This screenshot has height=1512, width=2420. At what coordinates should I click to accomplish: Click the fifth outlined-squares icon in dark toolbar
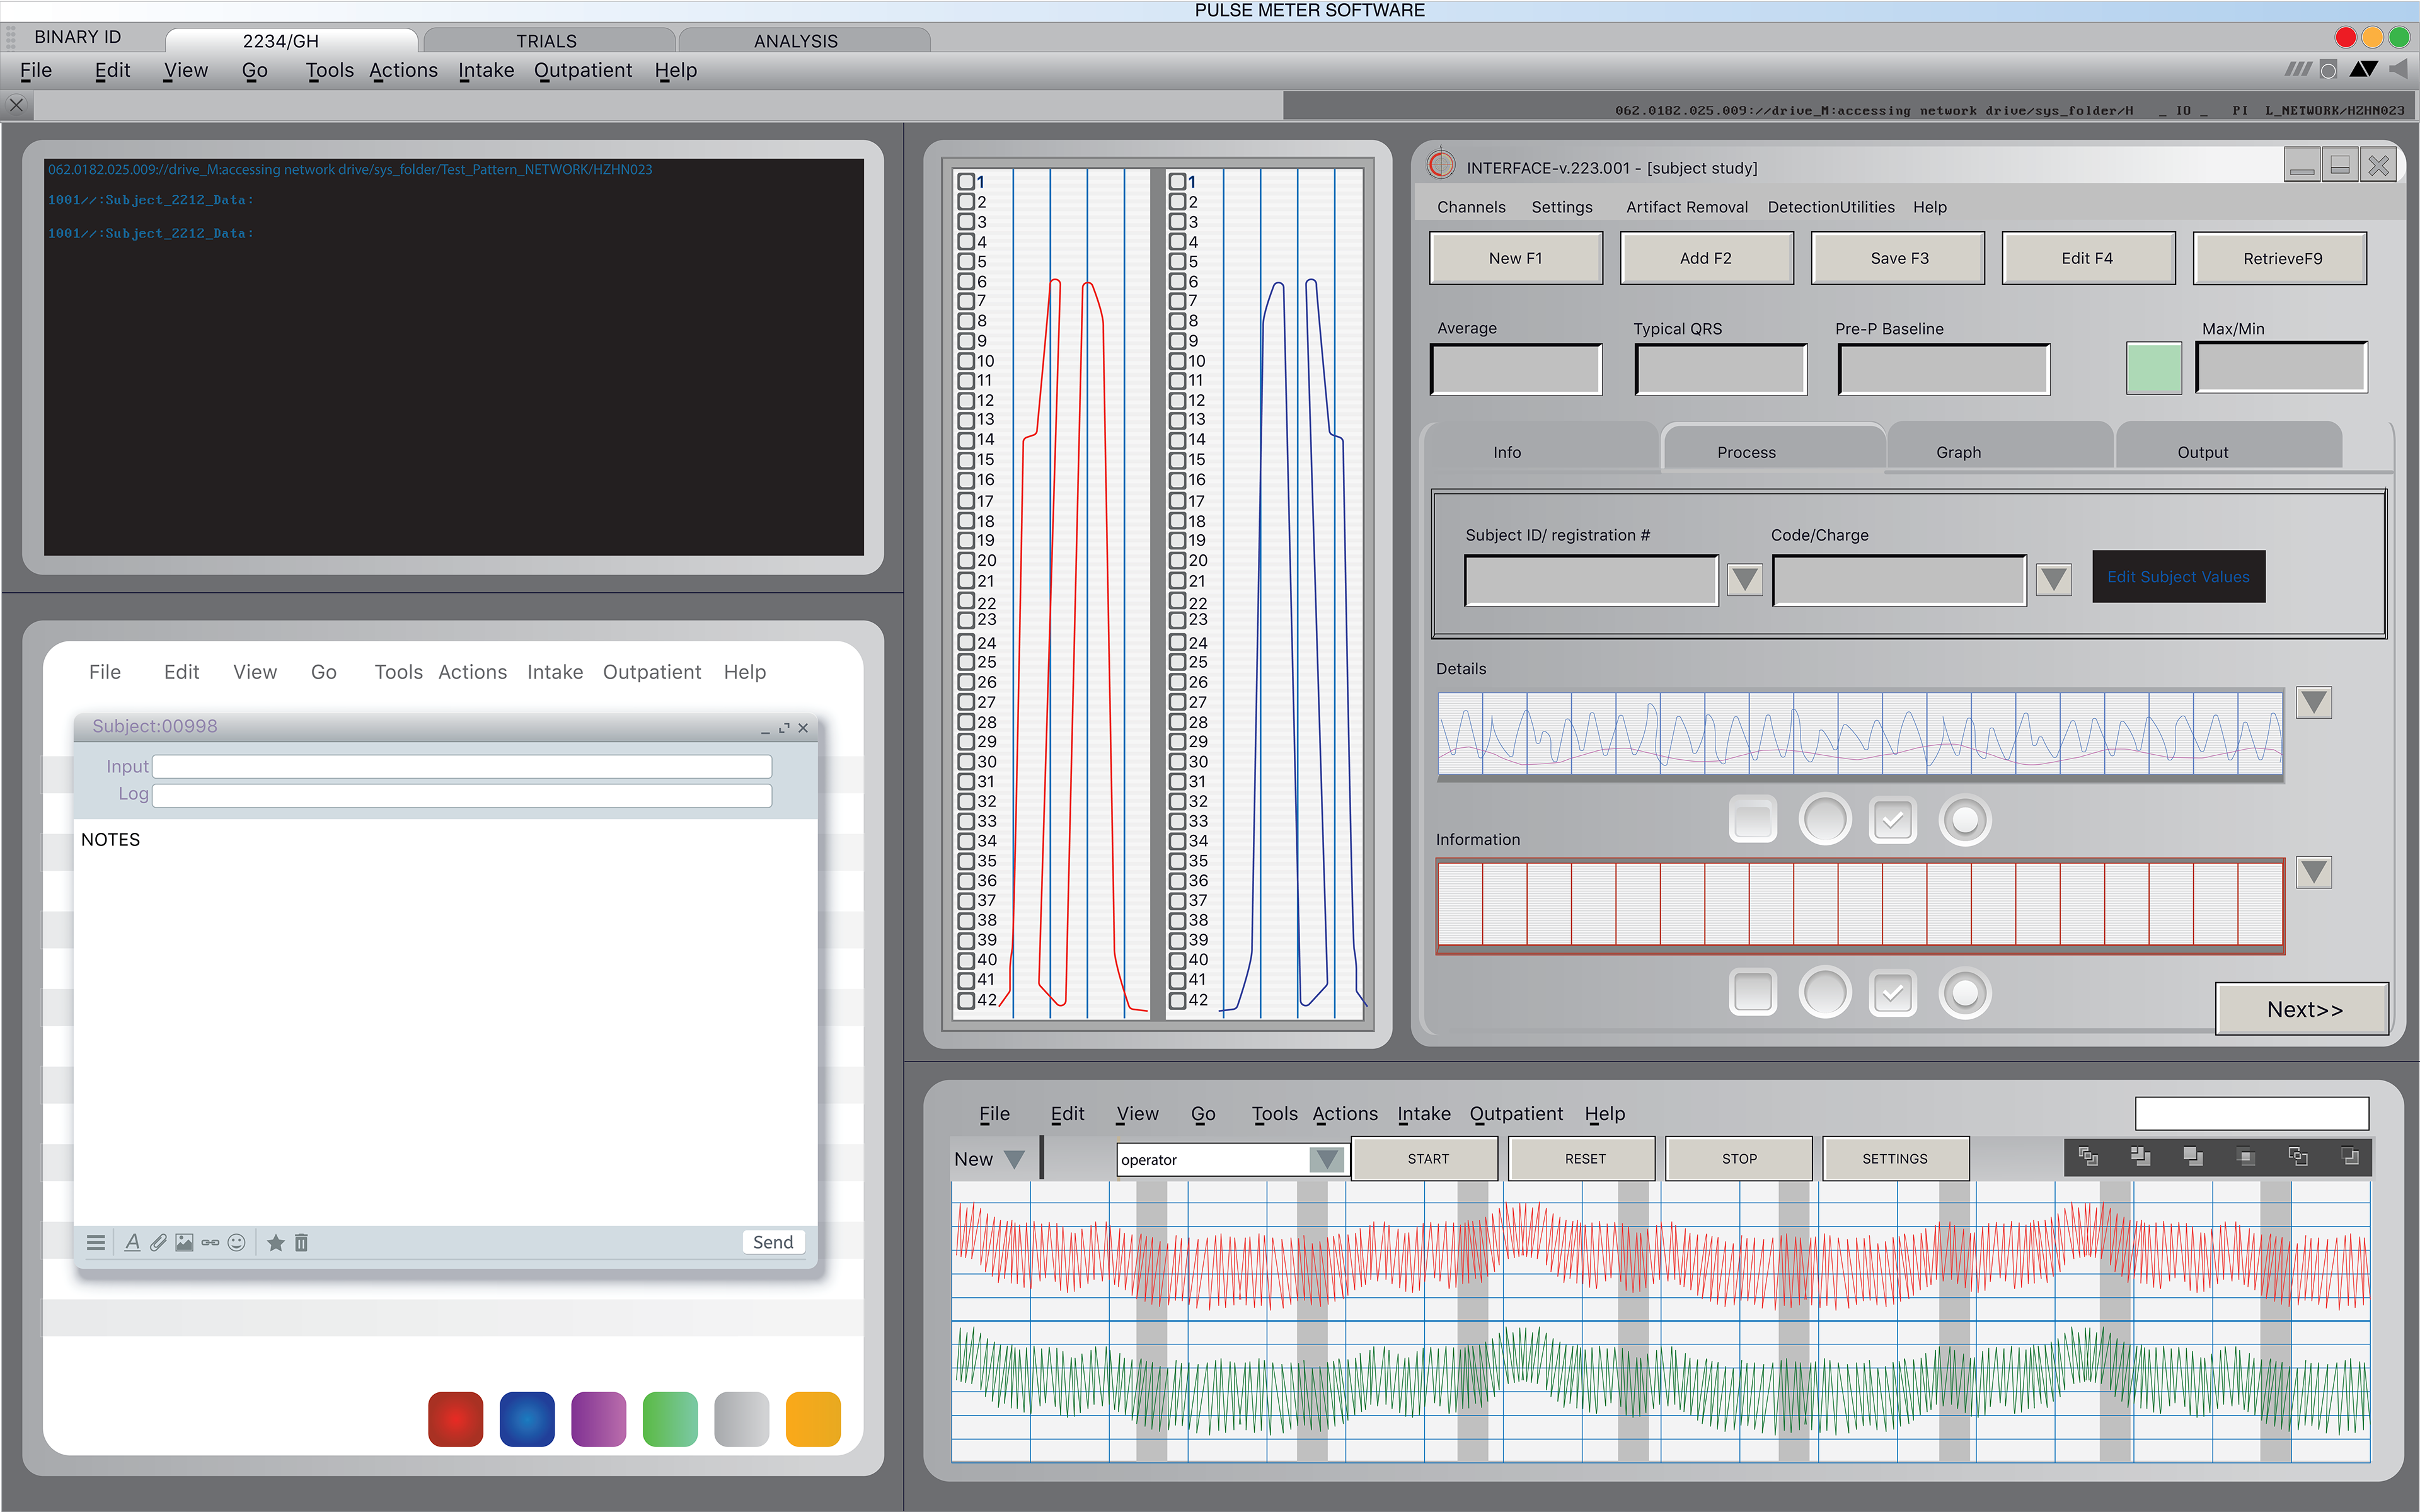pyautogui.click(x=2298, y=1157)
